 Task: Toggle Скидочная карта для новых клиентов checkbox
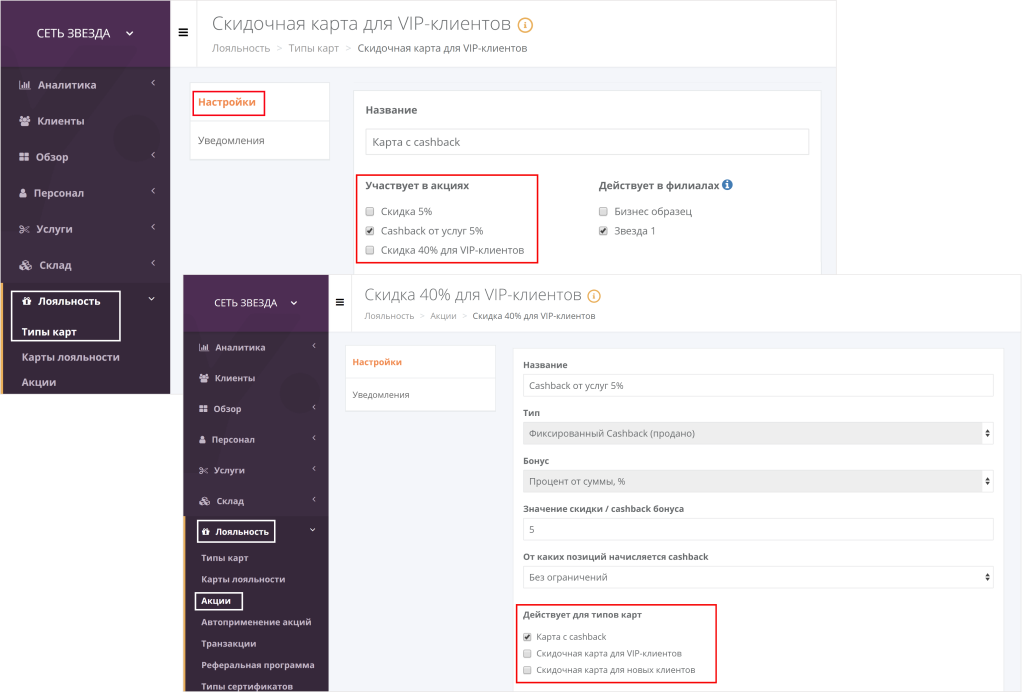(527, 670)
